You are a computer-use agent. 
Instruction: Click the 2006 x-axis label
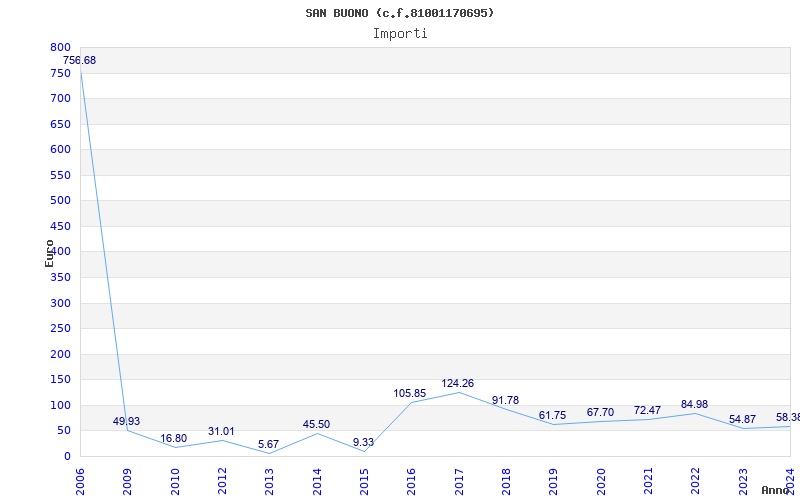click(x=80, y=482)
